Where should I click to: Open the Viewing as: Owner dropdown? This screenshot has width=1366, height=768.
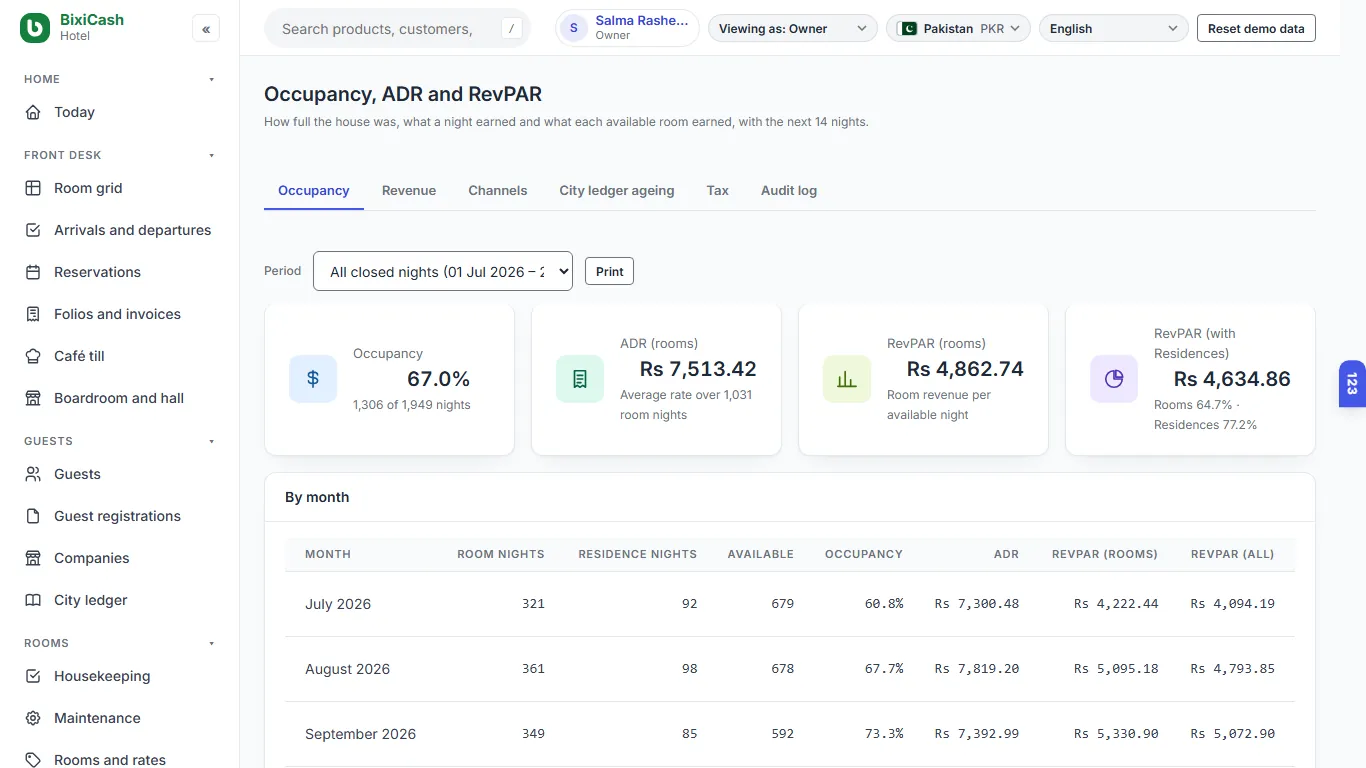pyautogui.click(x=793, y=29)
